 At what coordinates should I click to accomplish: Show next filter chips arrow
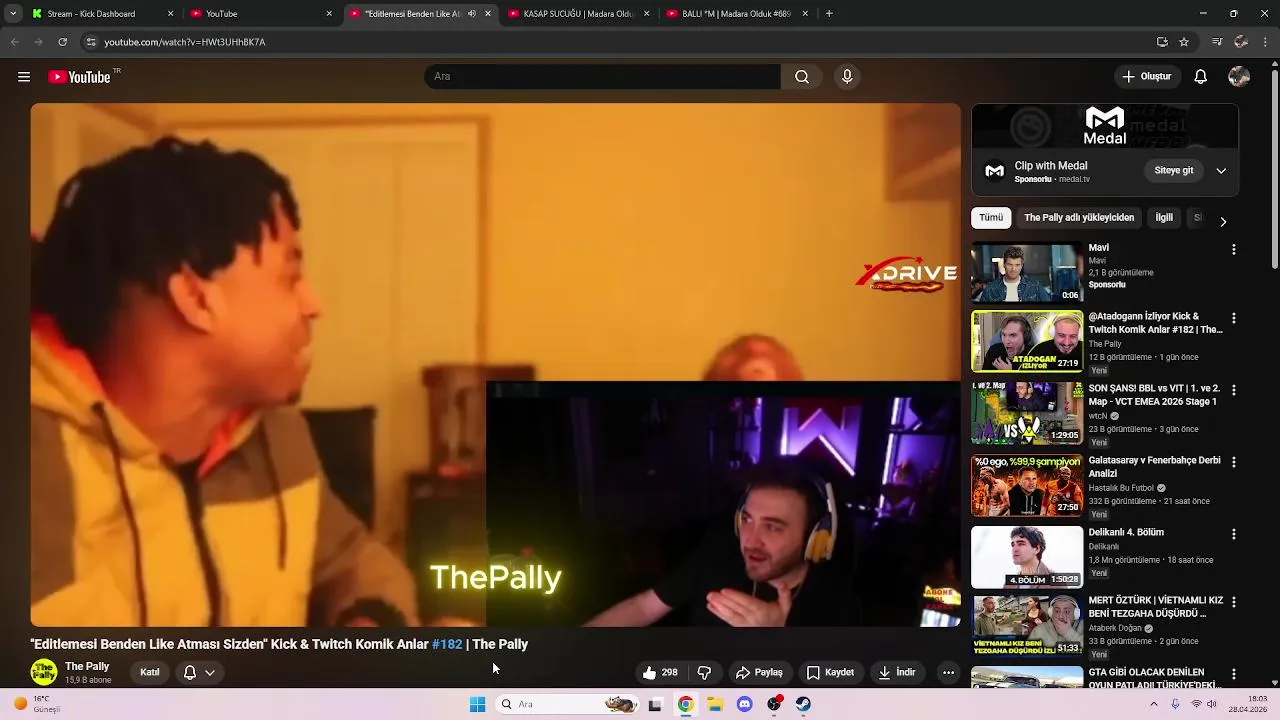pyautogui.click(x=1223, y=221)
